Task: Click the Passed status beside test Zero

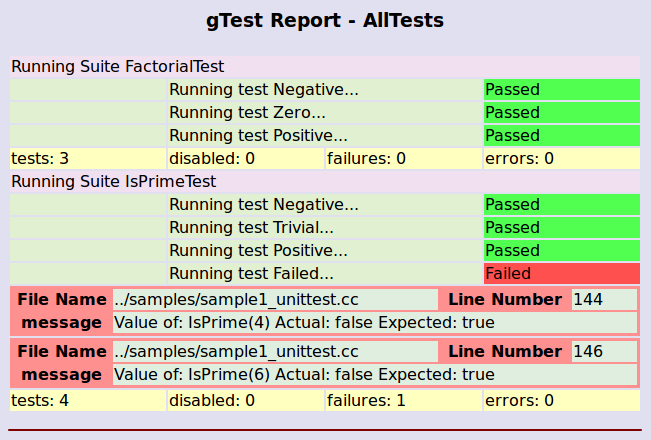Action: click(x=560, y=112)
